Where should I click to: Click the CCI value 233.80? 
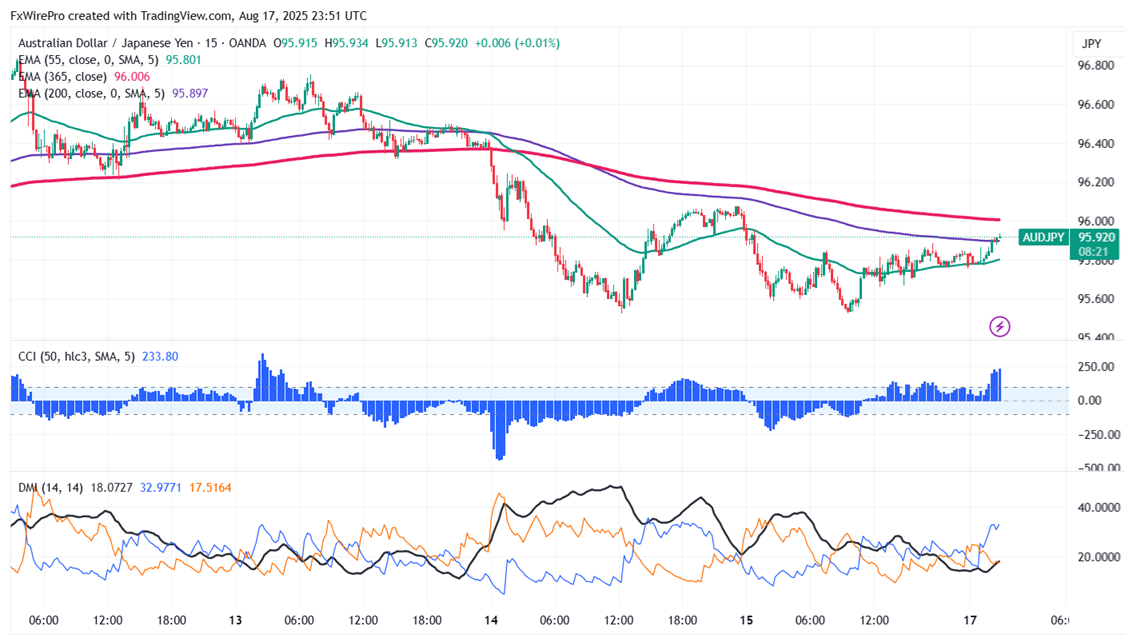(x=160, y=356)
